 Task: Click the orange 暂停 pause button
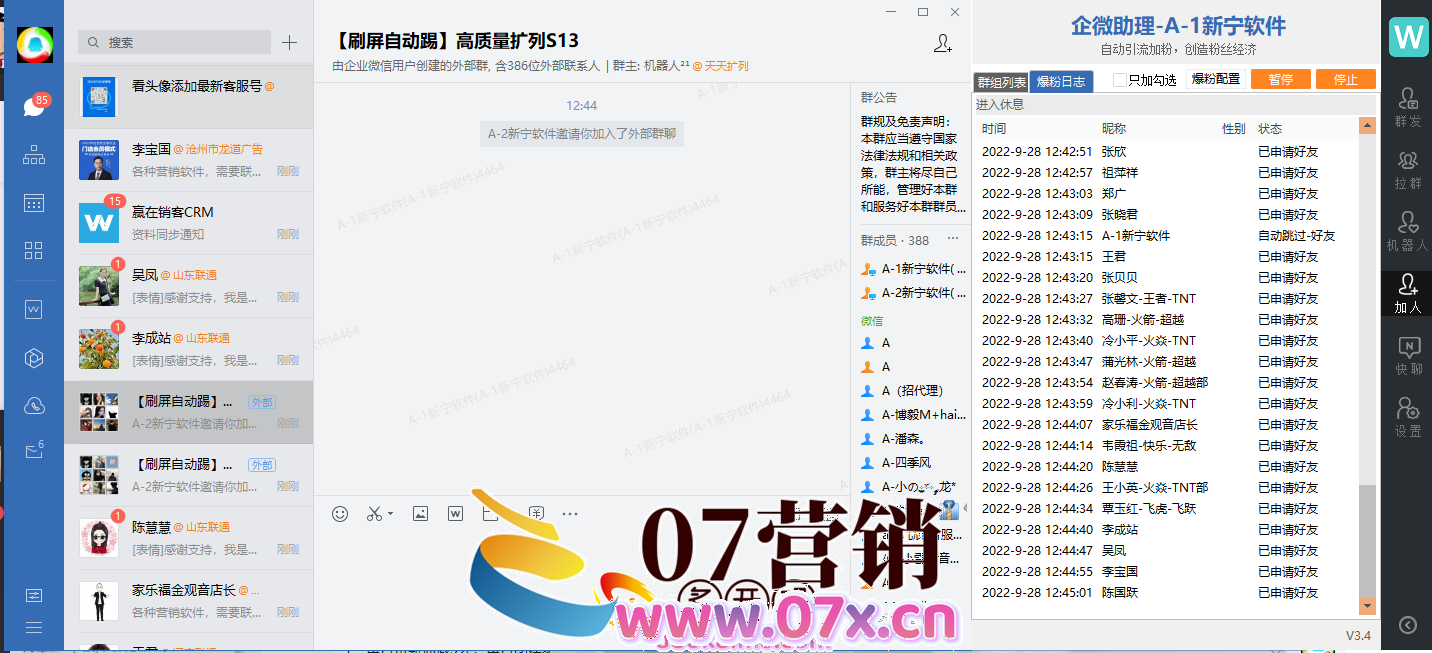1280,79
